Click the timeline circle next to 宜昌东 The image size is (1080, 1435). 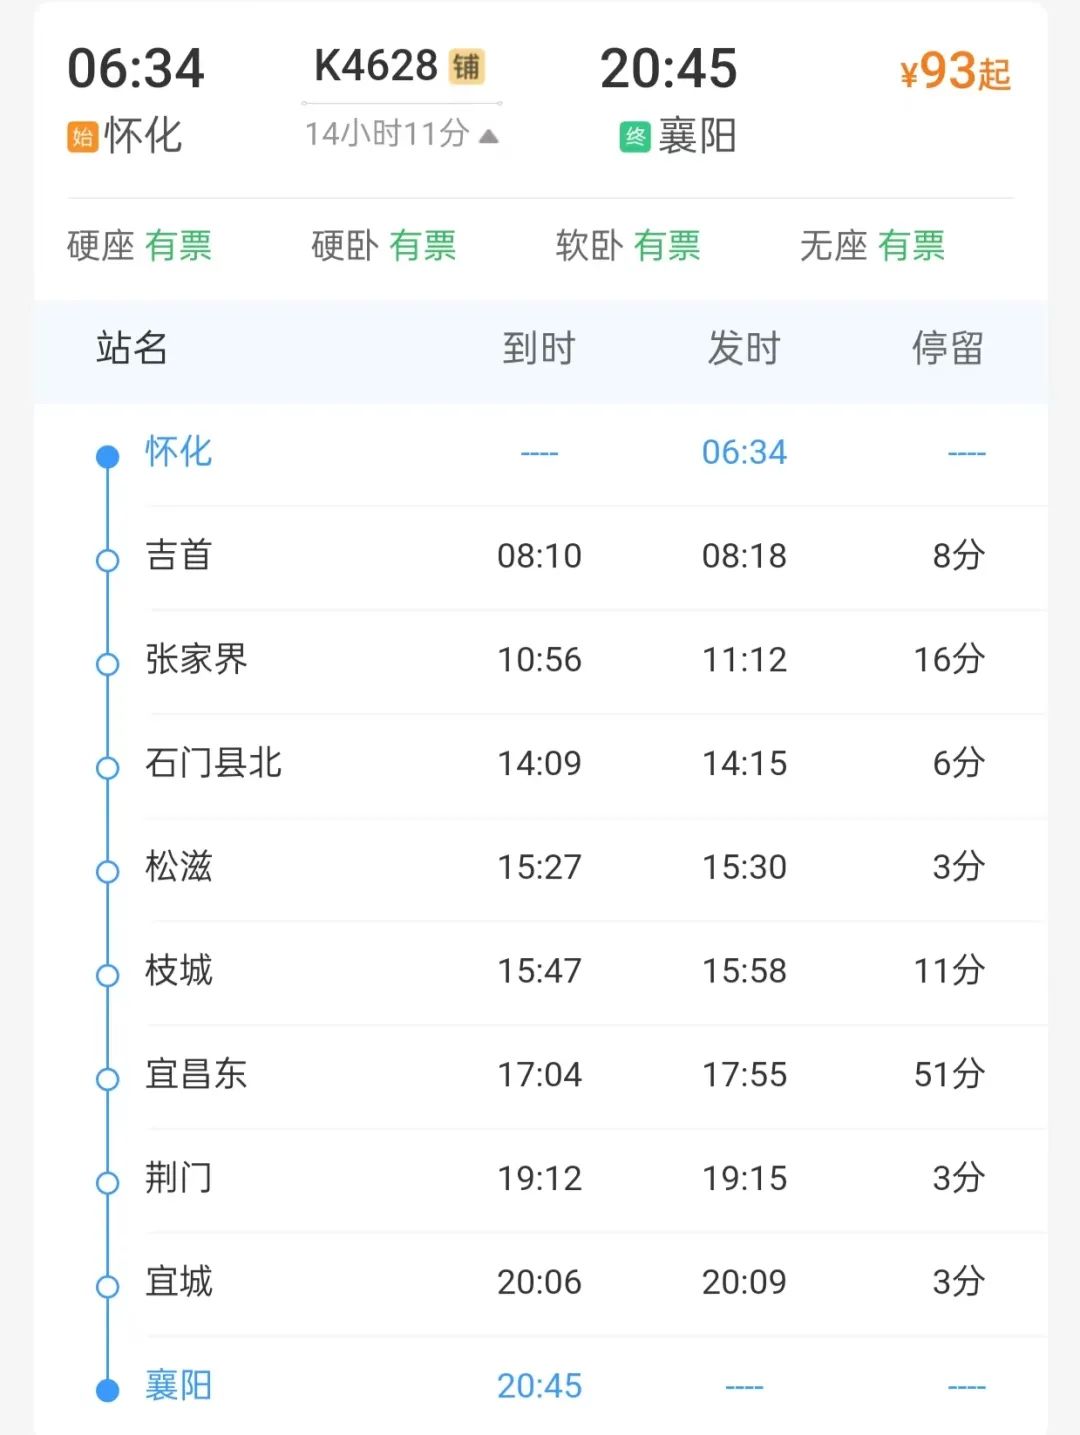point(107,1079)
